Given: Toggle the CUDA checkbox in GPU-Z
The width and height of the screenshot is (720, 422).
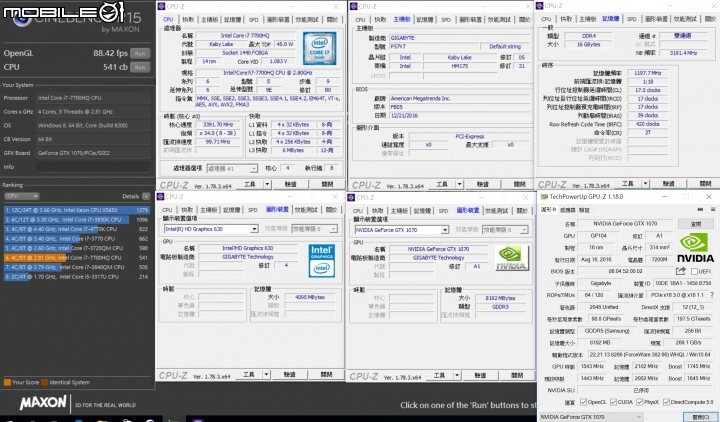Looking at the screenshot, I should [613, 402].
